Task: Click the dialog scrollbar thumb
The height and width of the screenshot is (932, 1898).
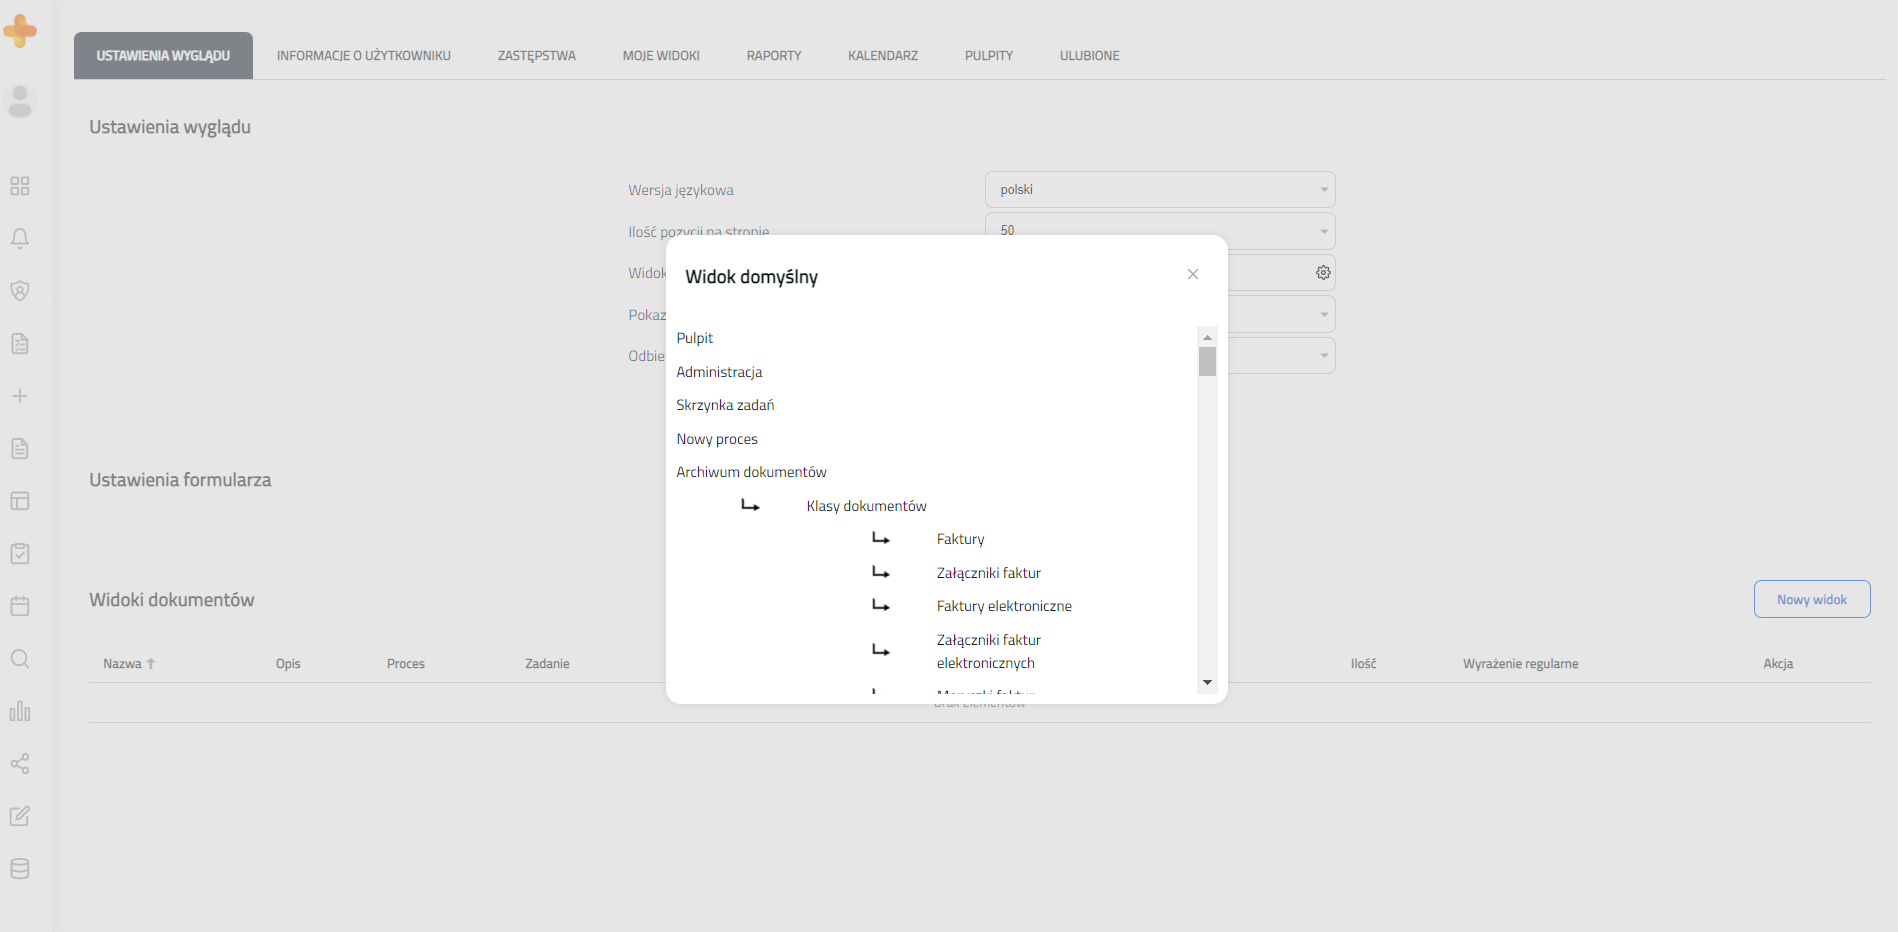Action: tap(1207, 361)
